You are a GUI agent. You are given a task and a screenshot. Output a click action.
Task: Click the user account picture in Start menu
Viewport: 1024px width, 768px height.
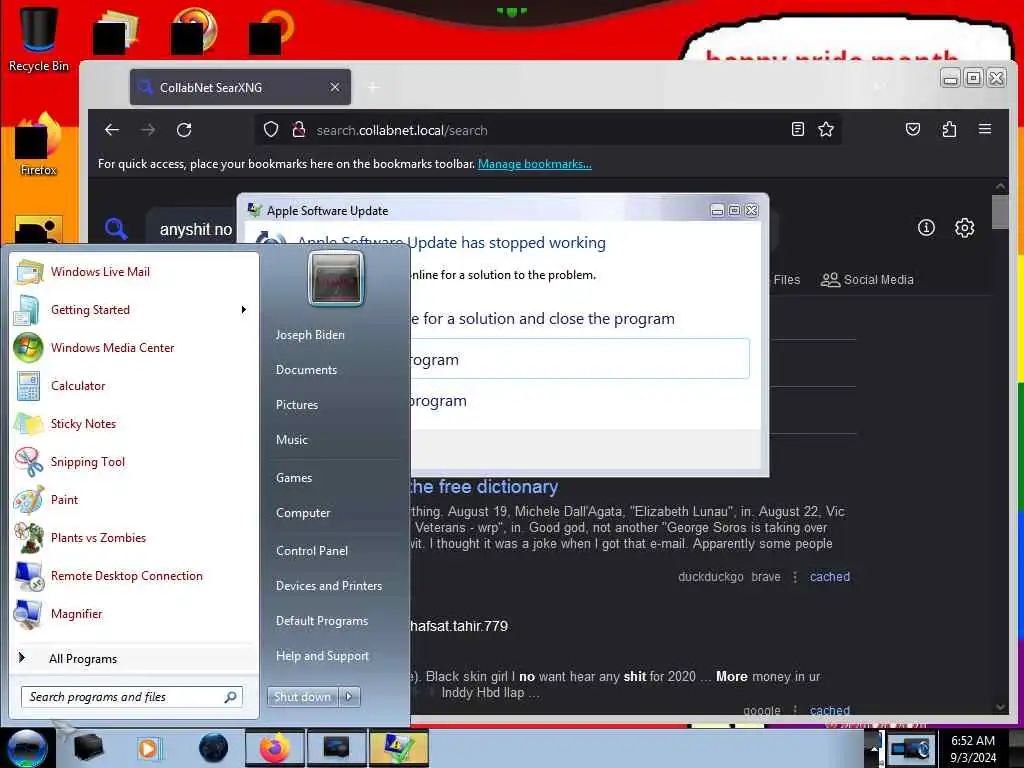coord(336,279)
